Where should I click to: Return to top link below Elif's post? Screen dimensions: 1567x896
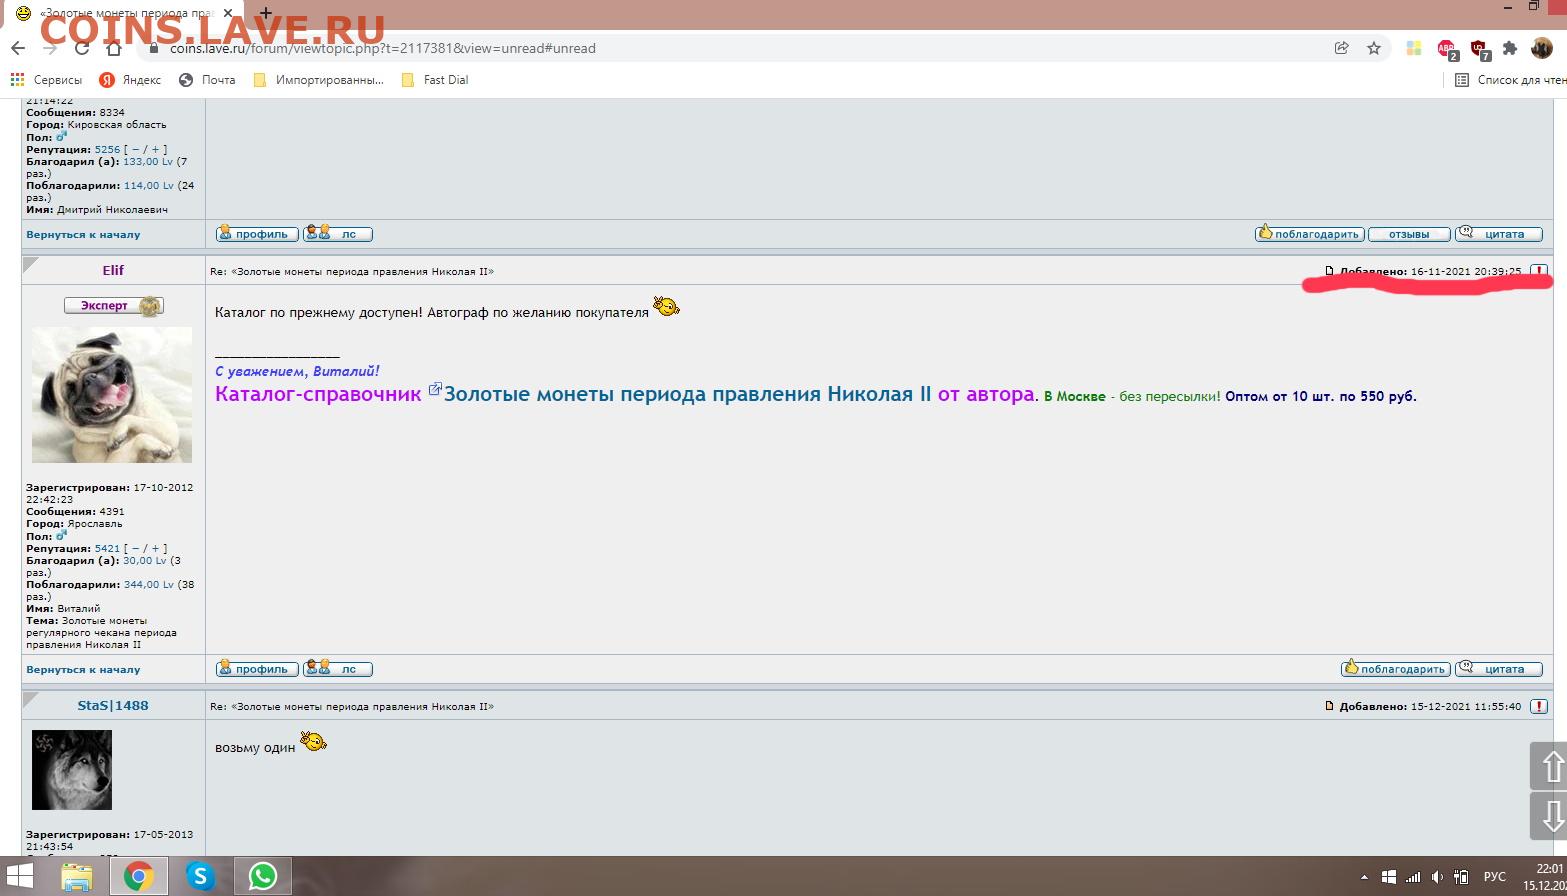pos(83,669)
